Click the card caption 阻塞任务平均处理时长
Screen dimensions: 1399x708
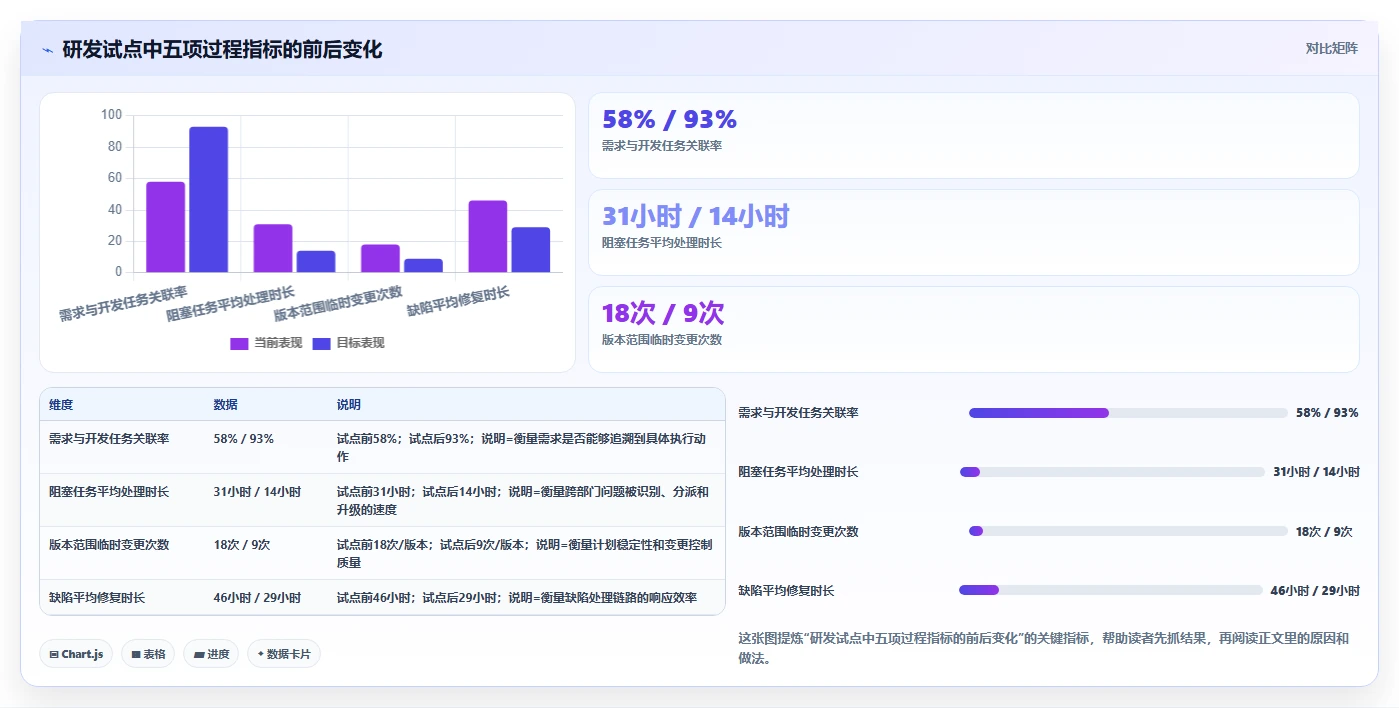662,243
